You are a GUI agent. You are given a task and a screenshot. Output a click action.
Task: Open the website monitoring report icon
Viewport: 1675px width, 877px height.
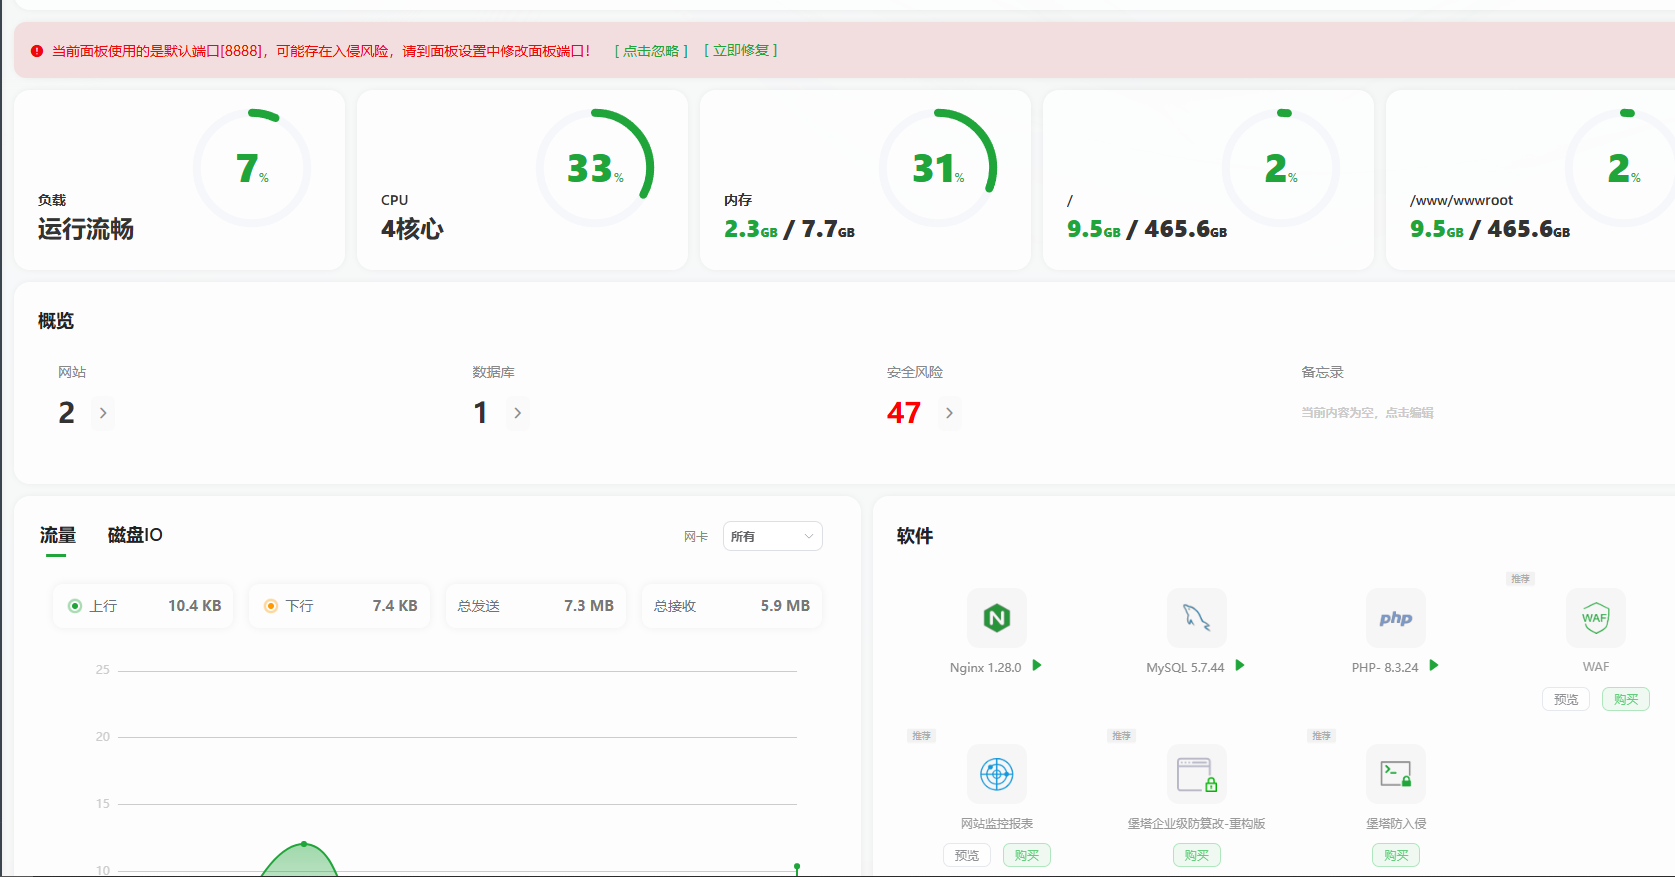coord(997,774)
